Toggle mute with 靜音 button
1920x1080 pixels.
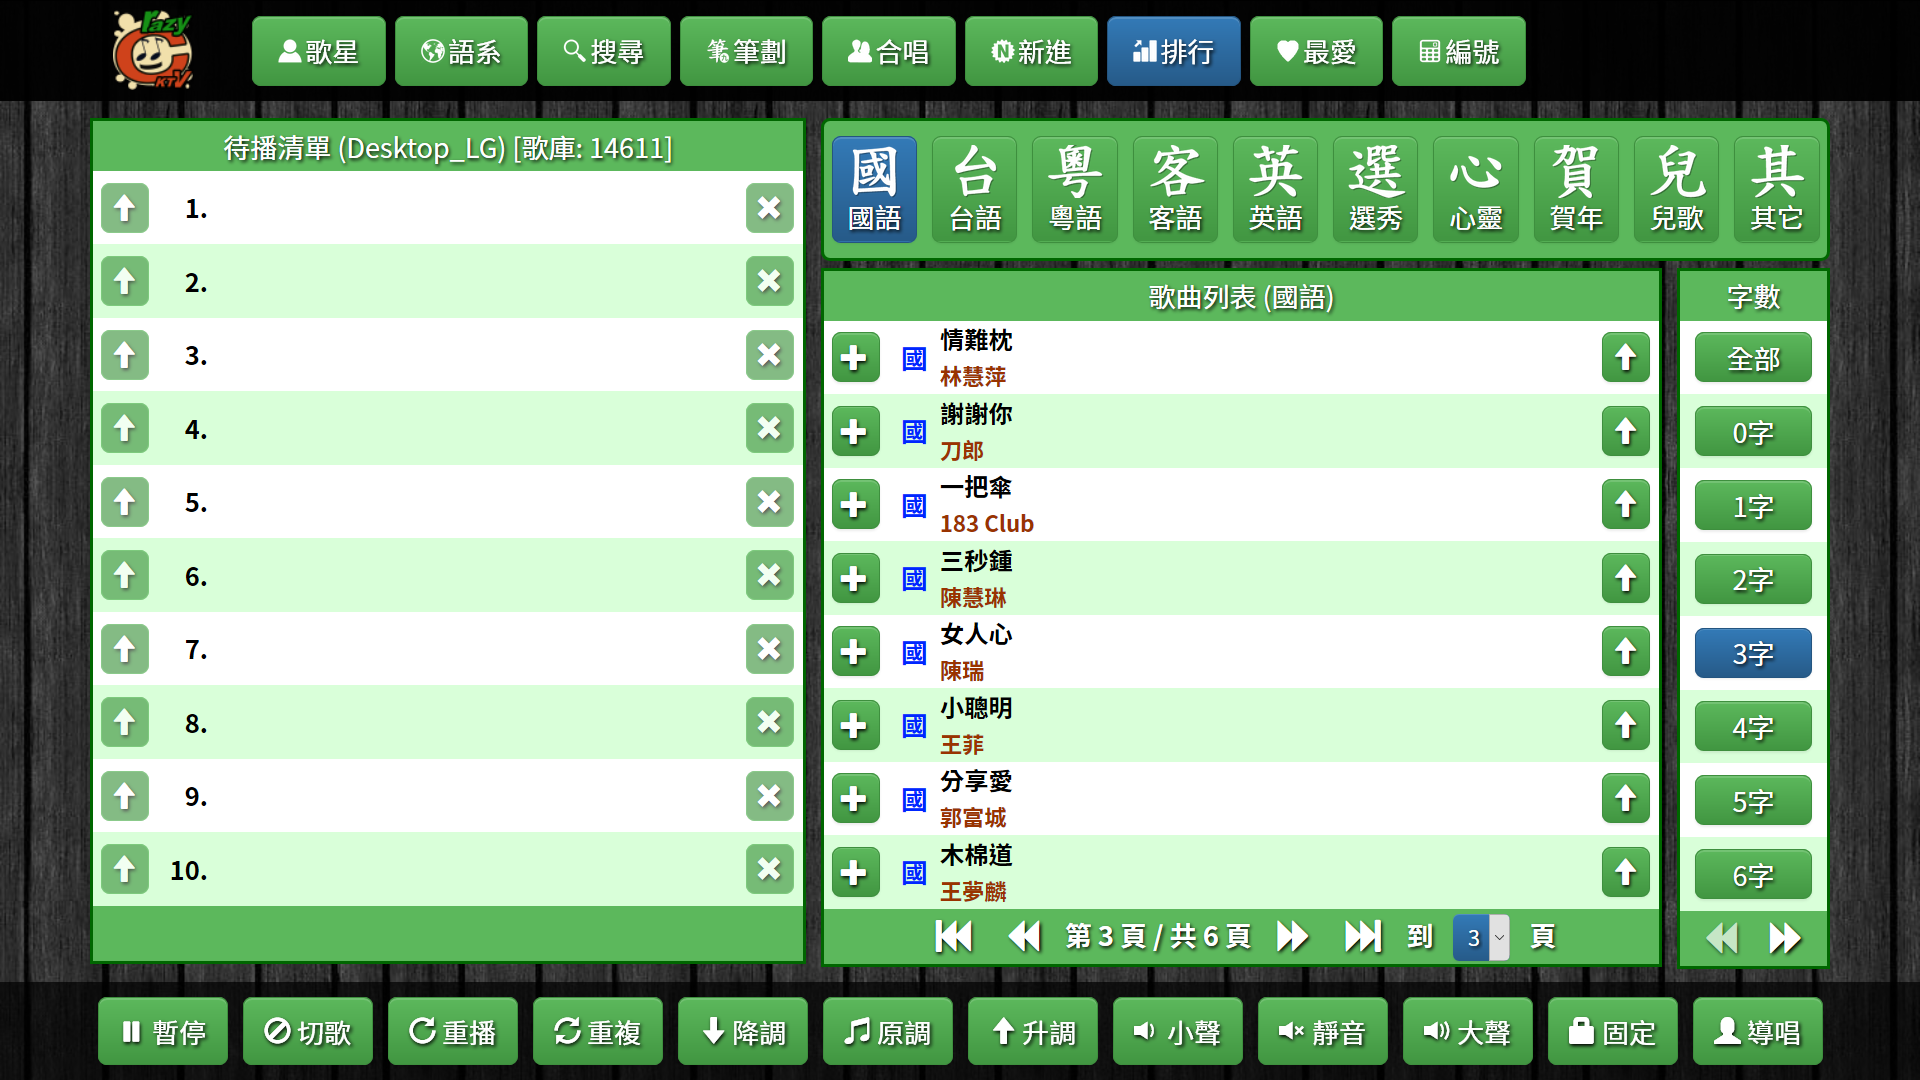point(1322,1032)
